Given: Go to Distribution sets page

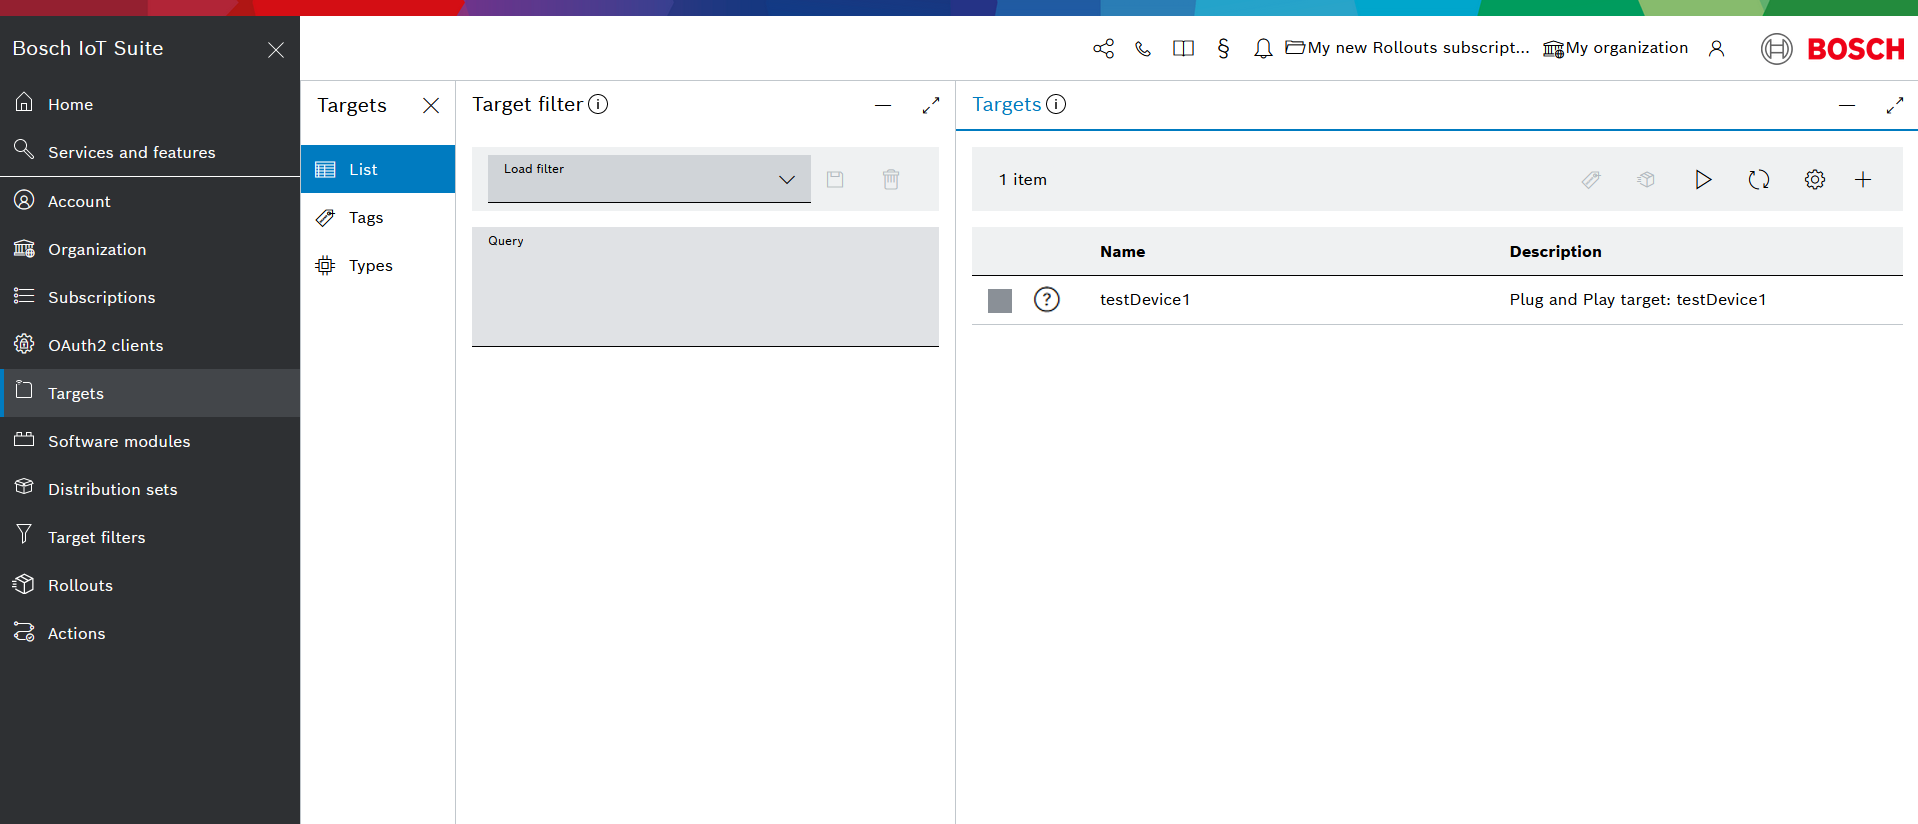Looking at the screenshot, I should coord(112,489).
